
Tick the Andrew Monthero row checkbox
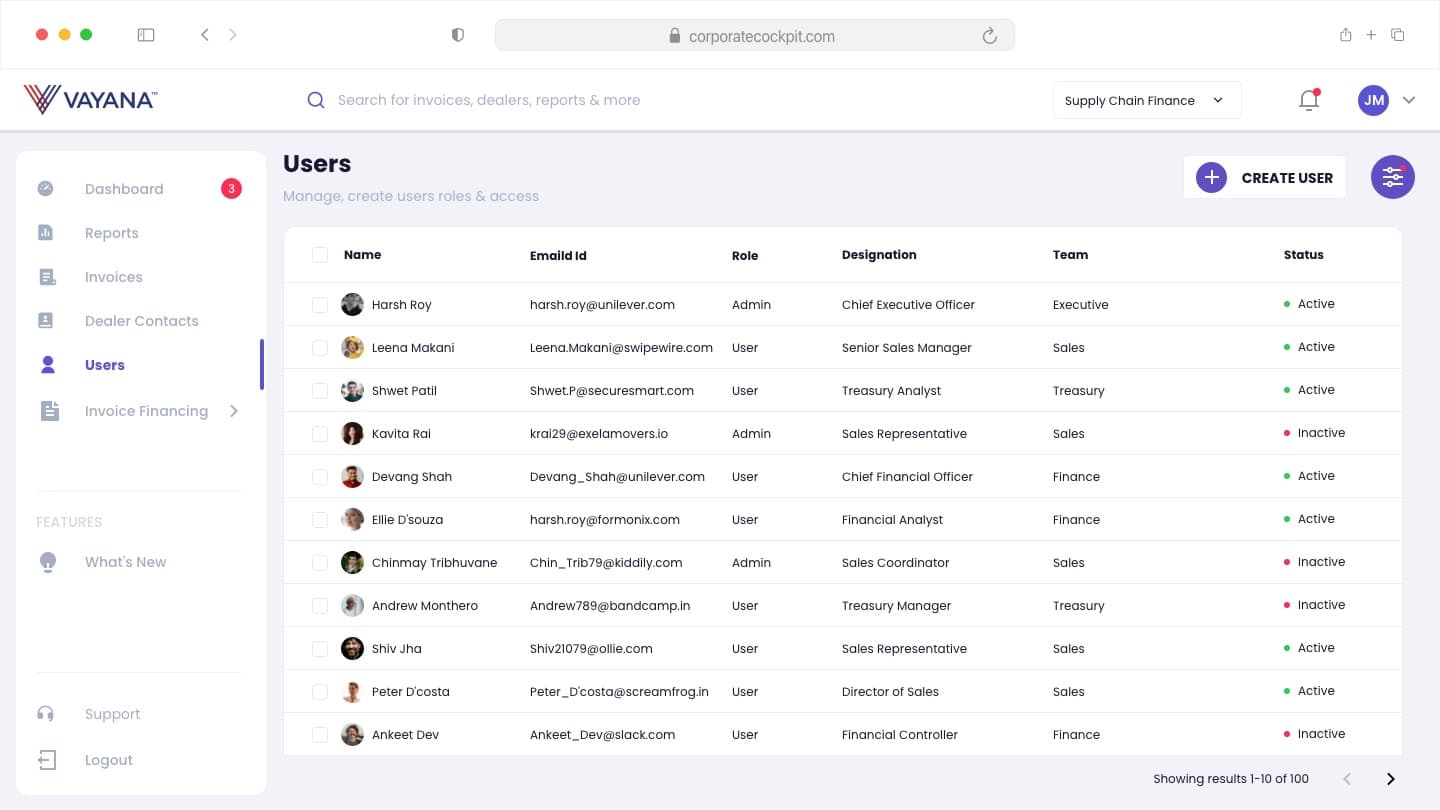tap(320, 606)
